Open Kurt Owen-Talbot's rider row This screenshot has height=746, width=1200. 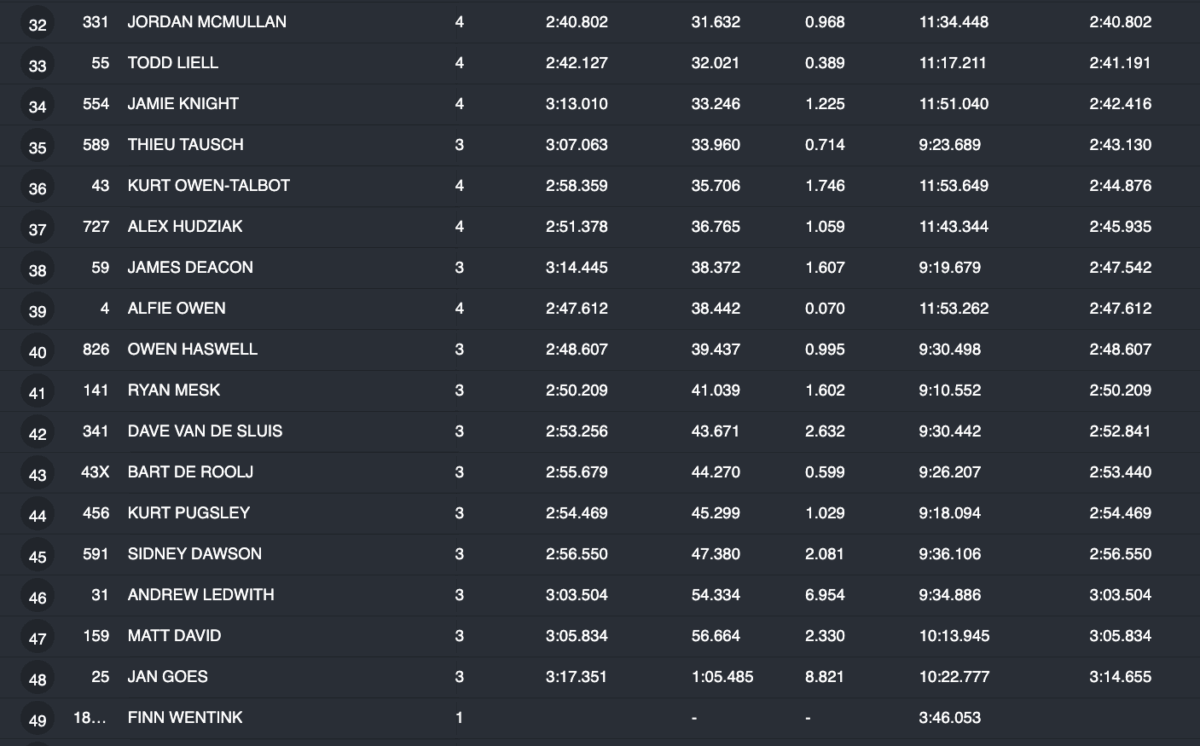208,185
